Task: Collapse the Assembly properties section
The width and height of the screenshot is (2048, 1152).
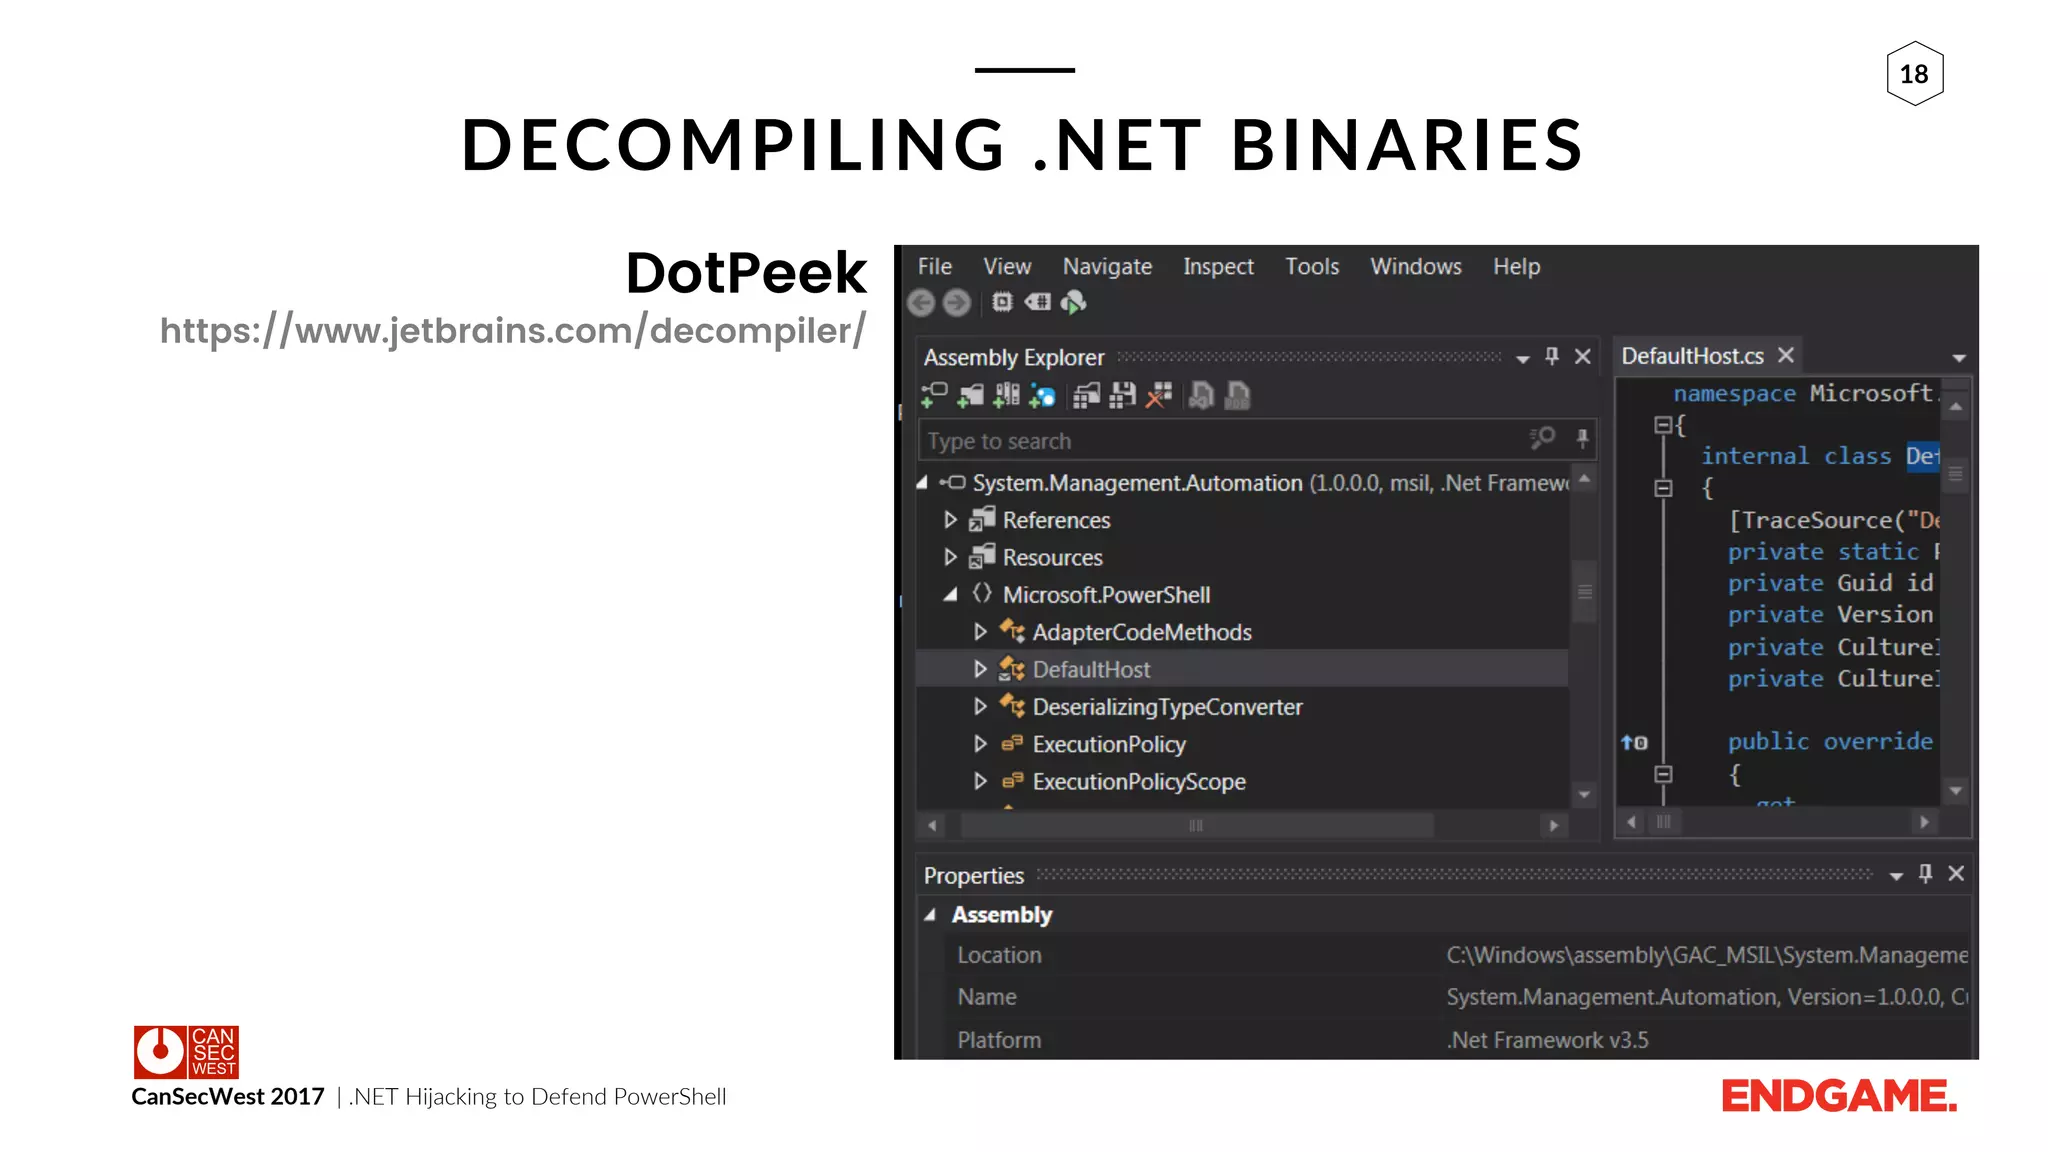Action: coord(930,915)
